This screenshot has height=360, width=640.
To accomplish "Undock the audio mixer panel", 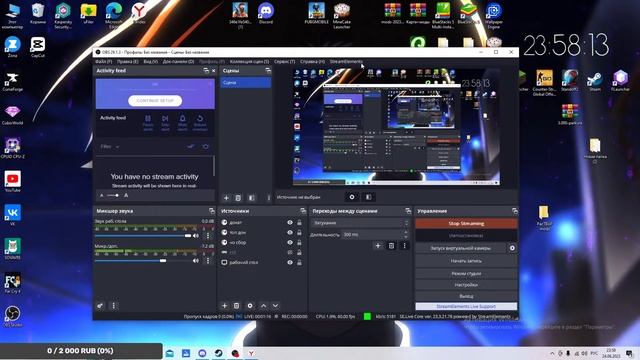I will coord(211,211).
